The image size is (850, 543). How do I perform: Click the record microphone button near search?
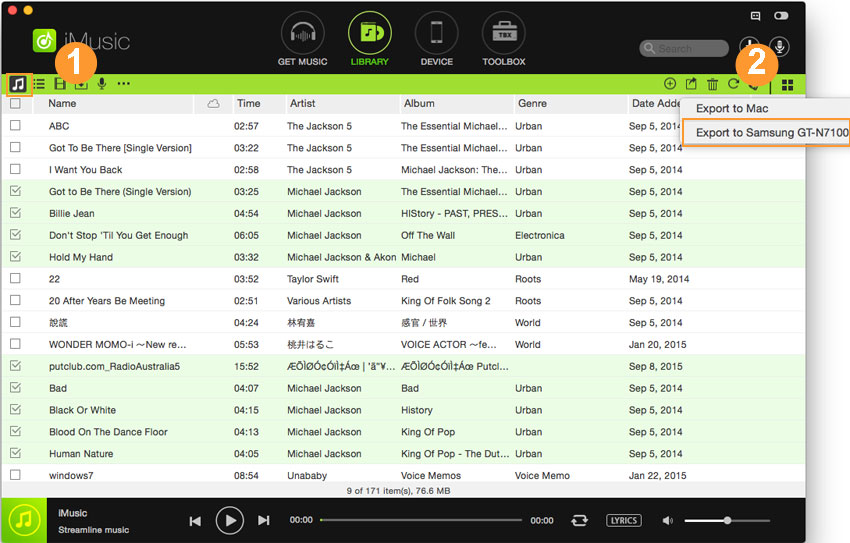(x=778, y=47)
